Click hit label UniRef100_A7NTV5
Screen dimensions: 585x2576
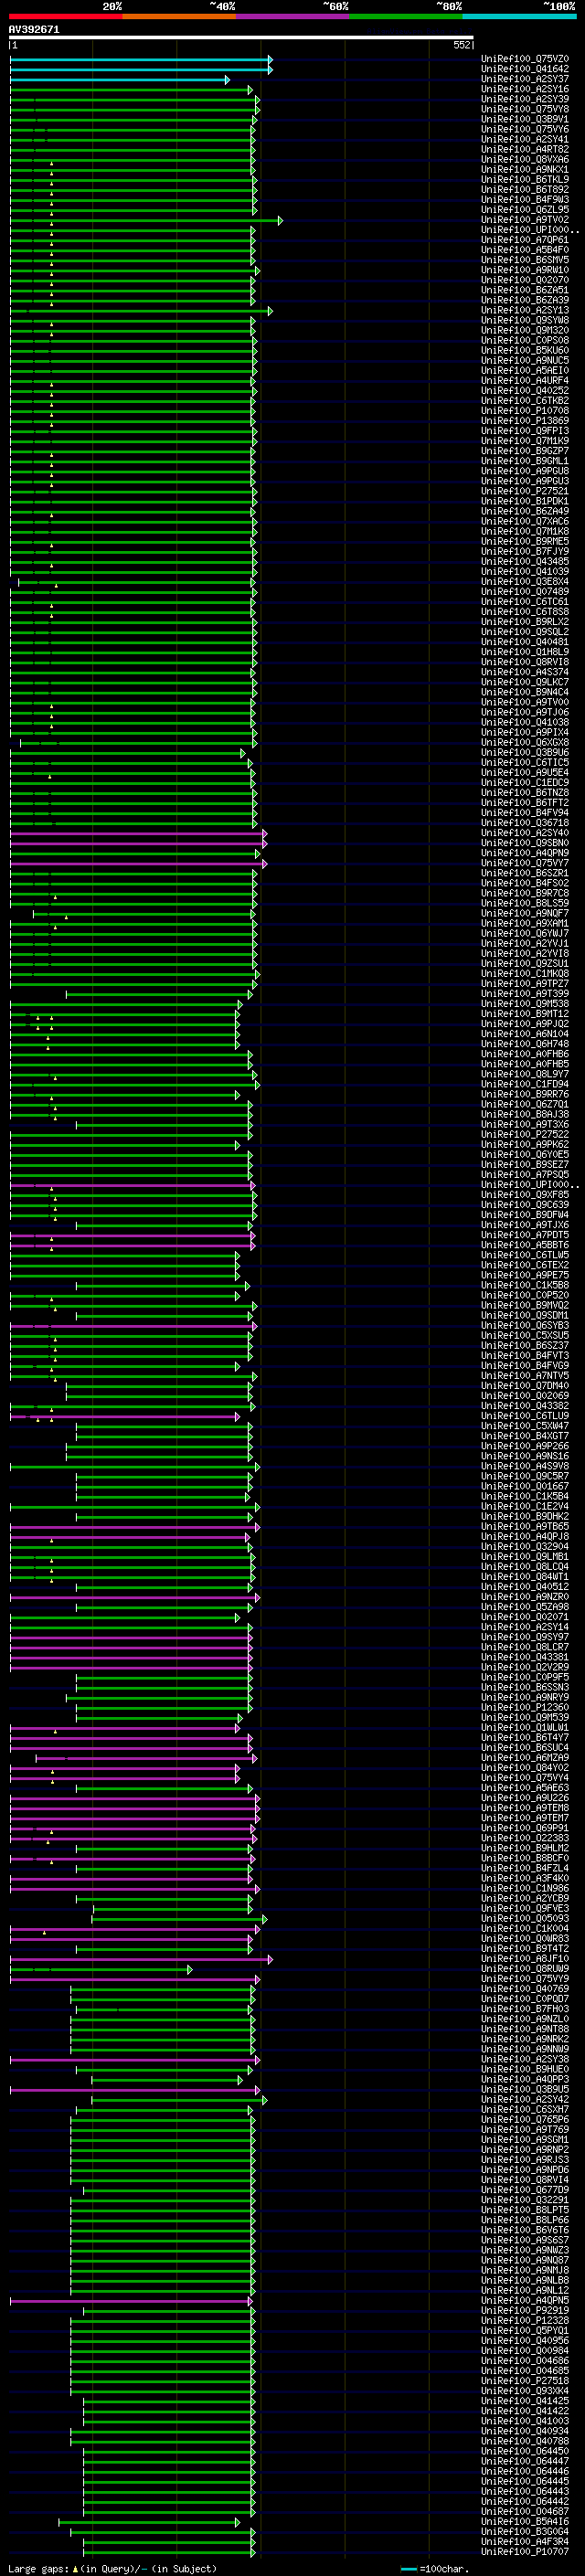[525, 1376]
